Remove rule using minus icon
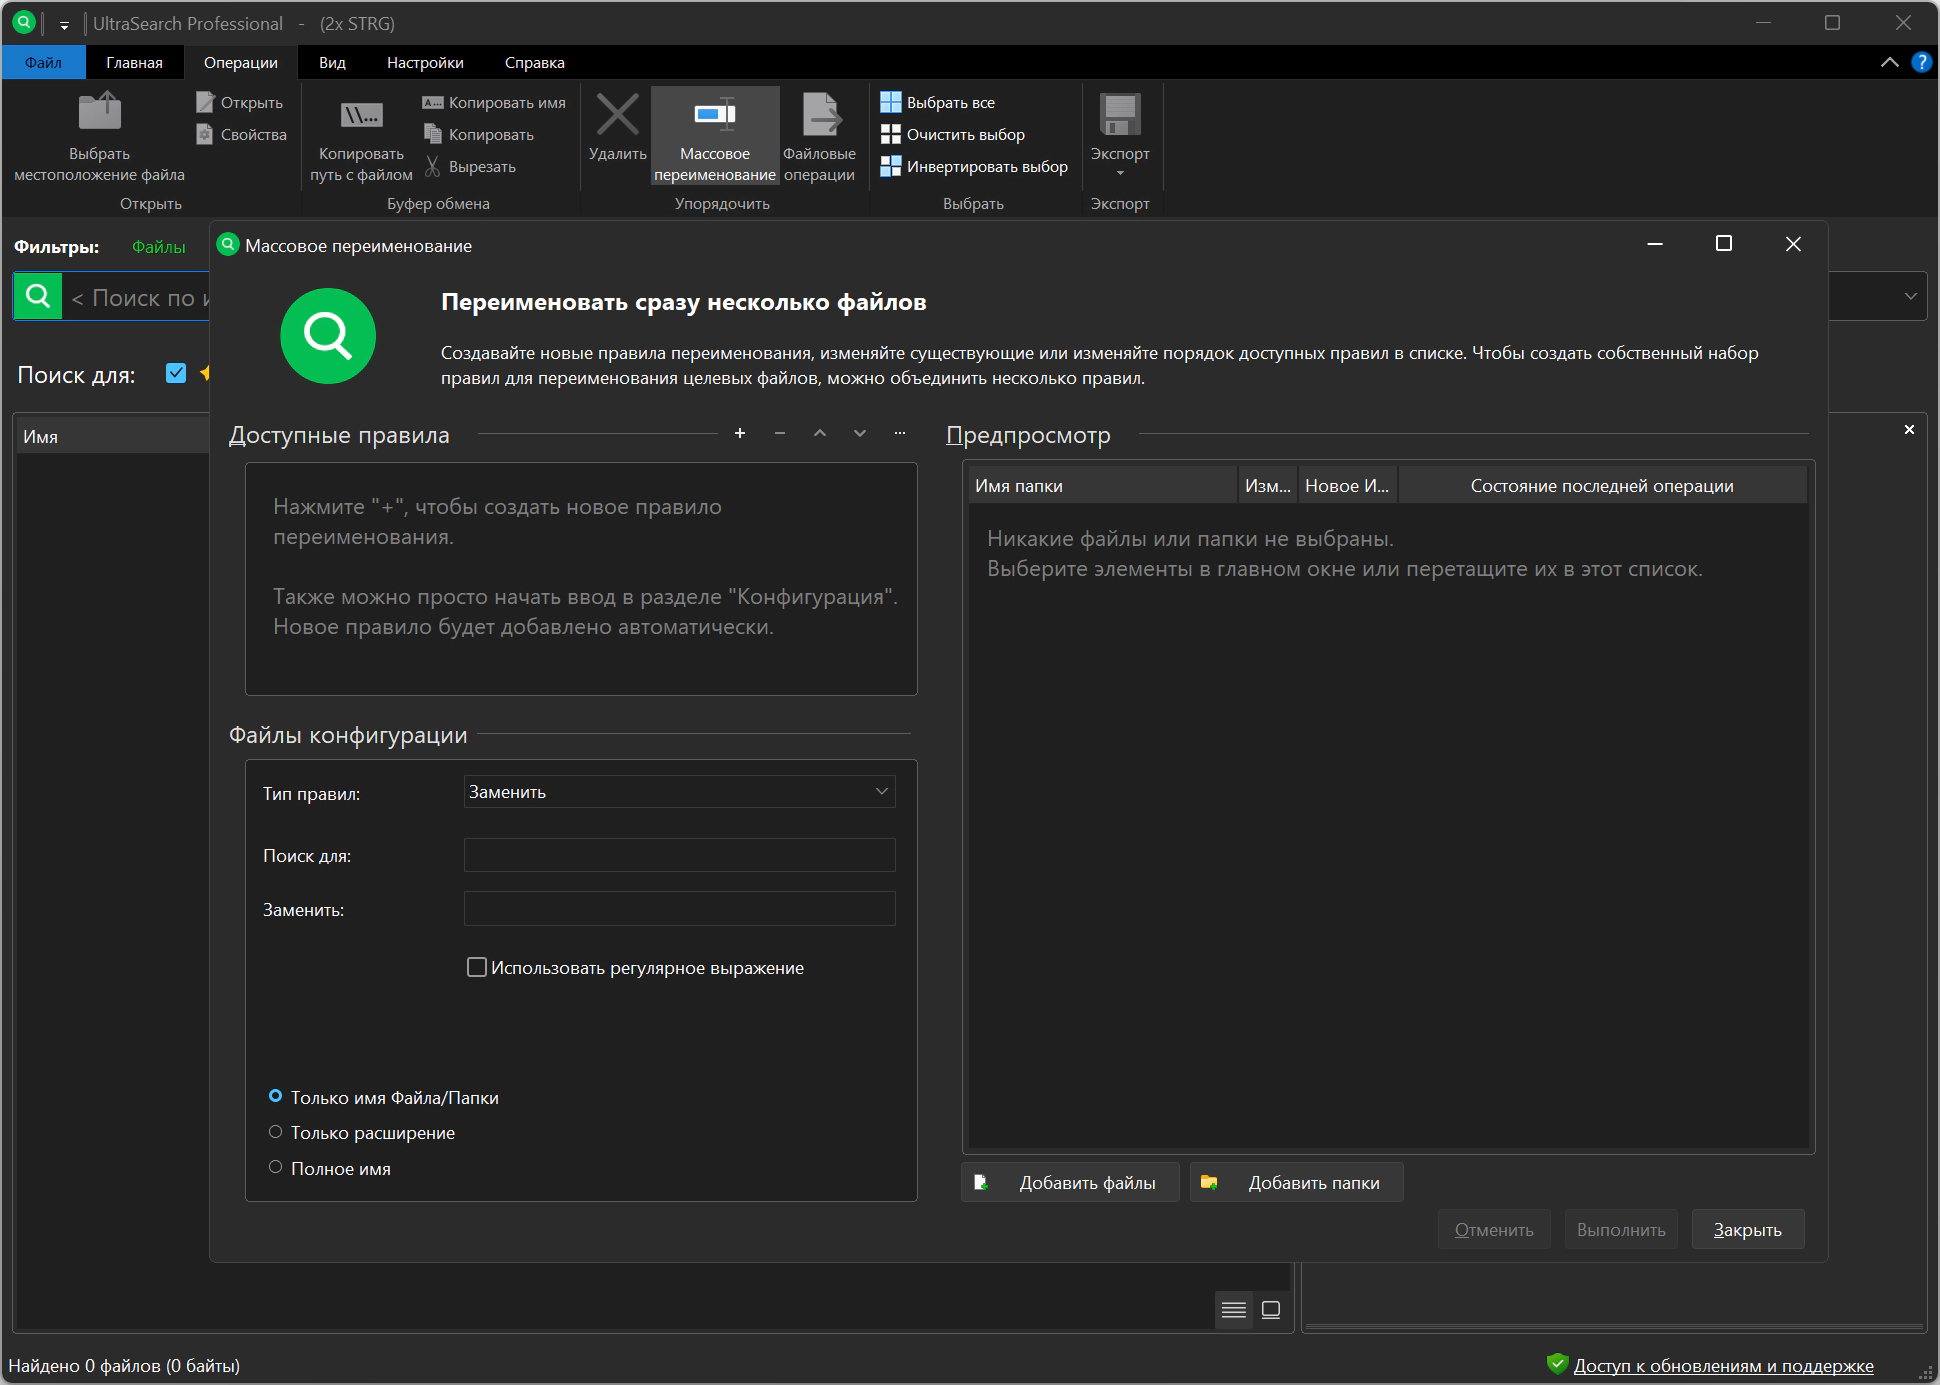The image size is (1940, 1385). pyautogui.click(x=780, y=433)
